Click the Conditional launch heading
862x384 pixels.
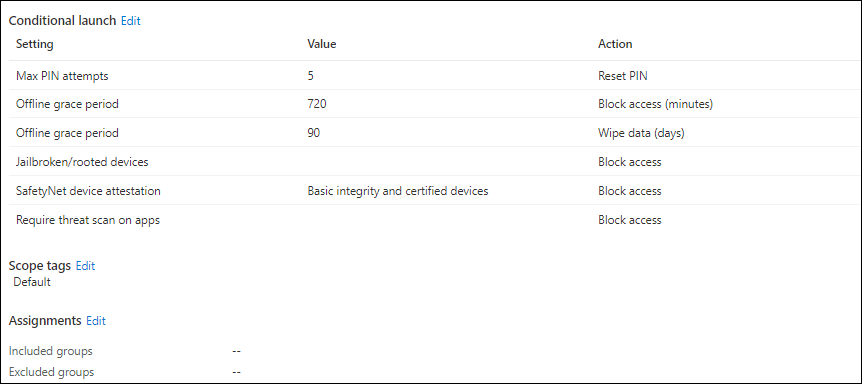[63, 21]
